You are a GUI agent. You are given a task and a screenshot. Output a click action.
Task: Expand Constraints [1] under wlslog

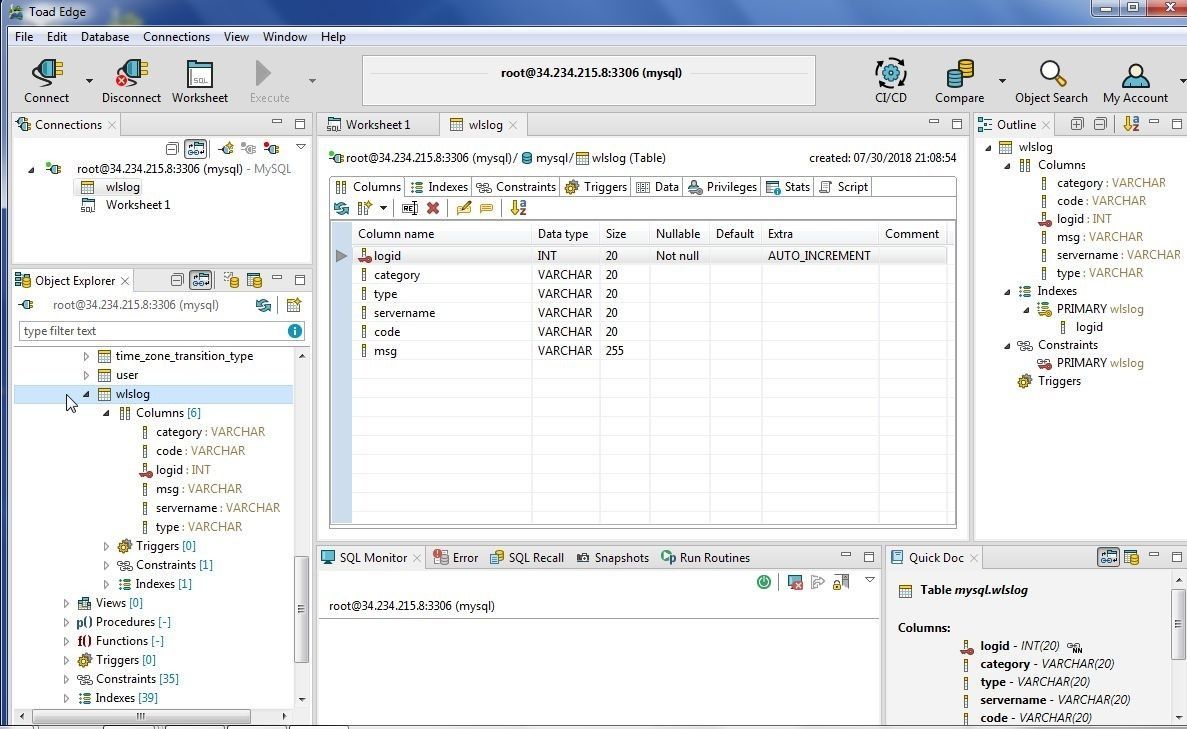(x=106, y=565)
